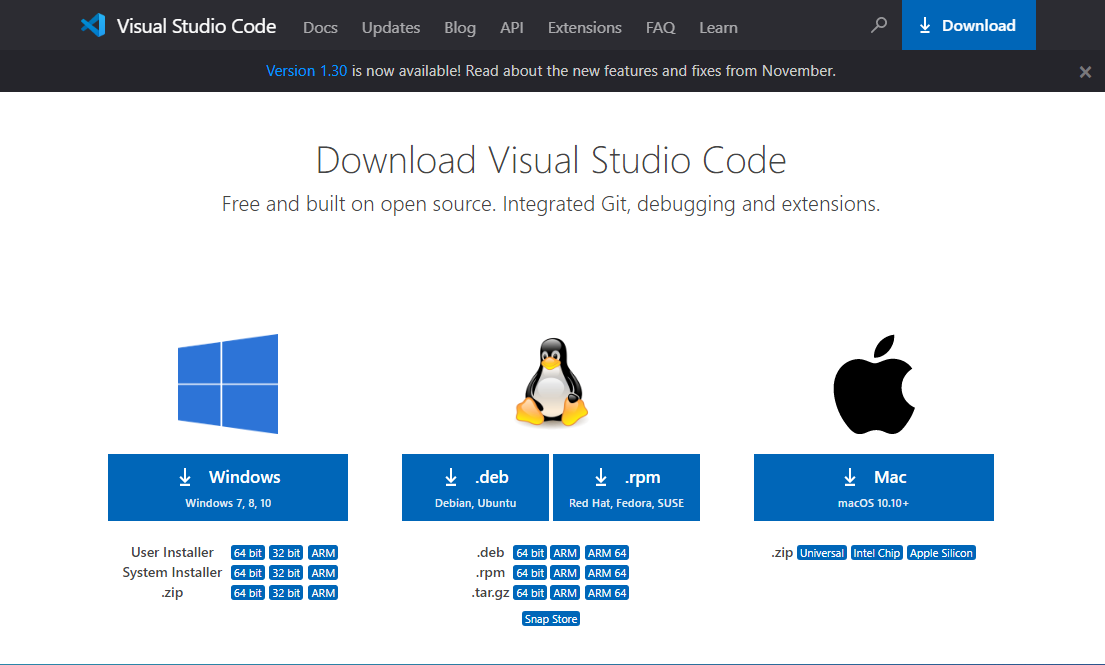Download the Windows 7, 8, 10 installer
This screenshot has height=665, width=1105.
click(x=228, y=487)
